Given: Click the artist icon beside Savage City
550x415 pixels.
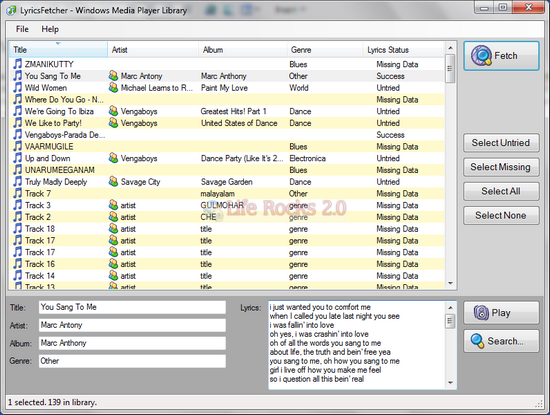Looking at the screenshot, I should (x=113, y=181).
